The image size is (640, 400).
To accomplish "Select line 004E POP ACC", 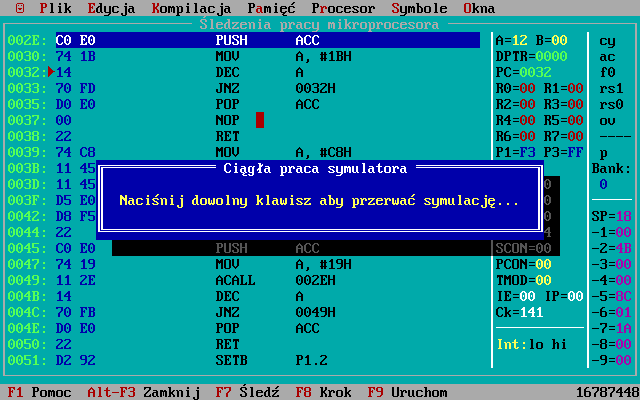I will click(x=243, y=328).
